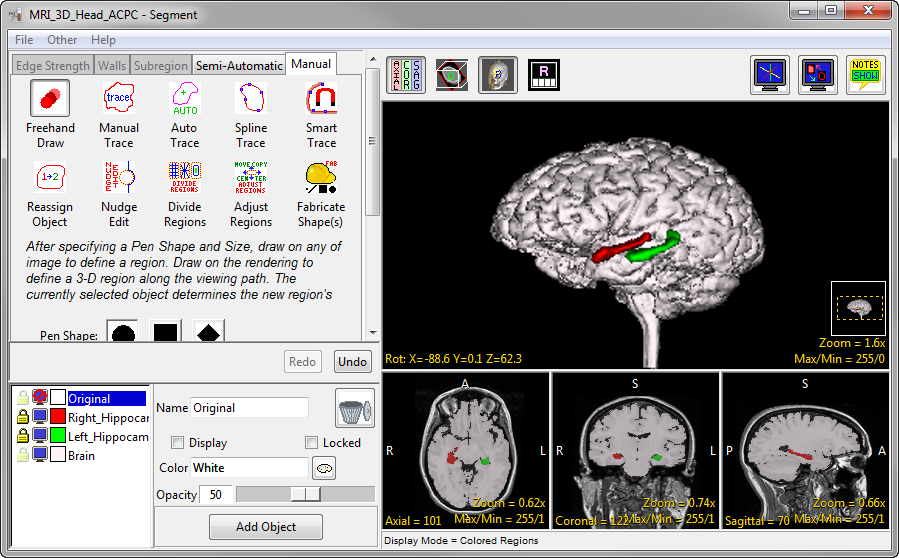Image resolution: width=899 pixels, height=558 pixels.
Task: Click the Notes Show icon
Action: 866,75
